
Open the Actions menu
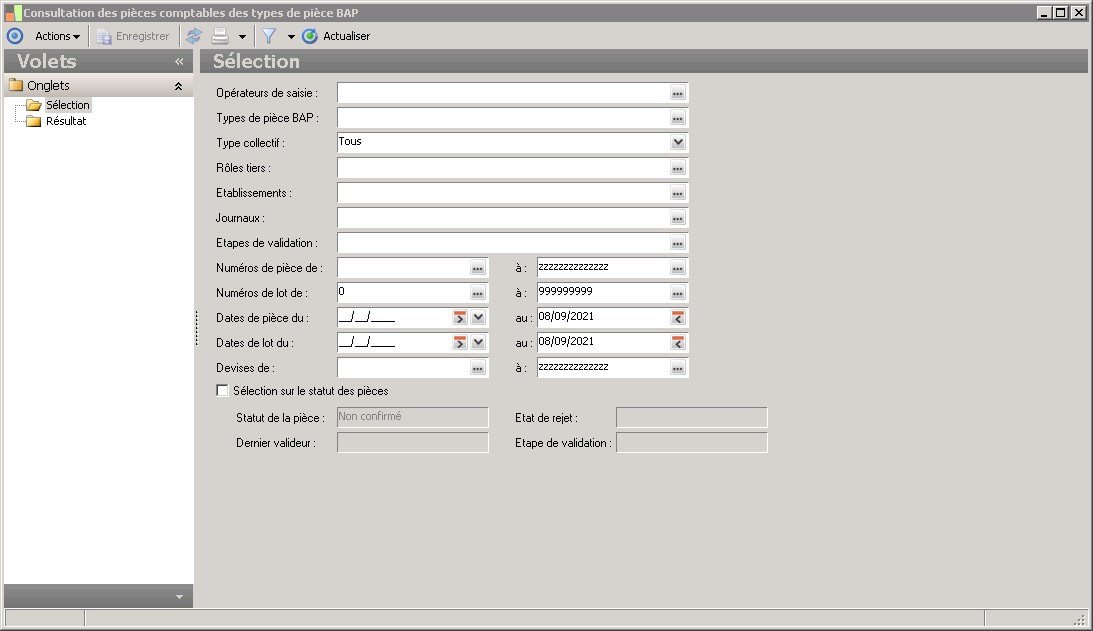(x=57, y=36)
